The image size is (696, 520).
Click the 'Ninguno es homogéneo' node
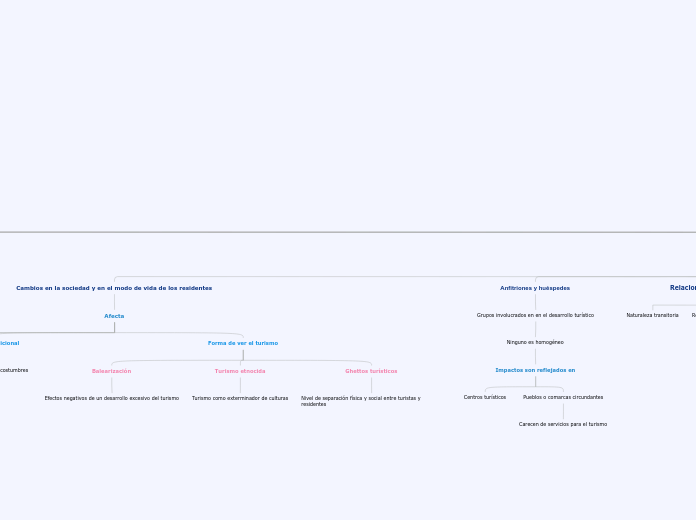point(535,342)
